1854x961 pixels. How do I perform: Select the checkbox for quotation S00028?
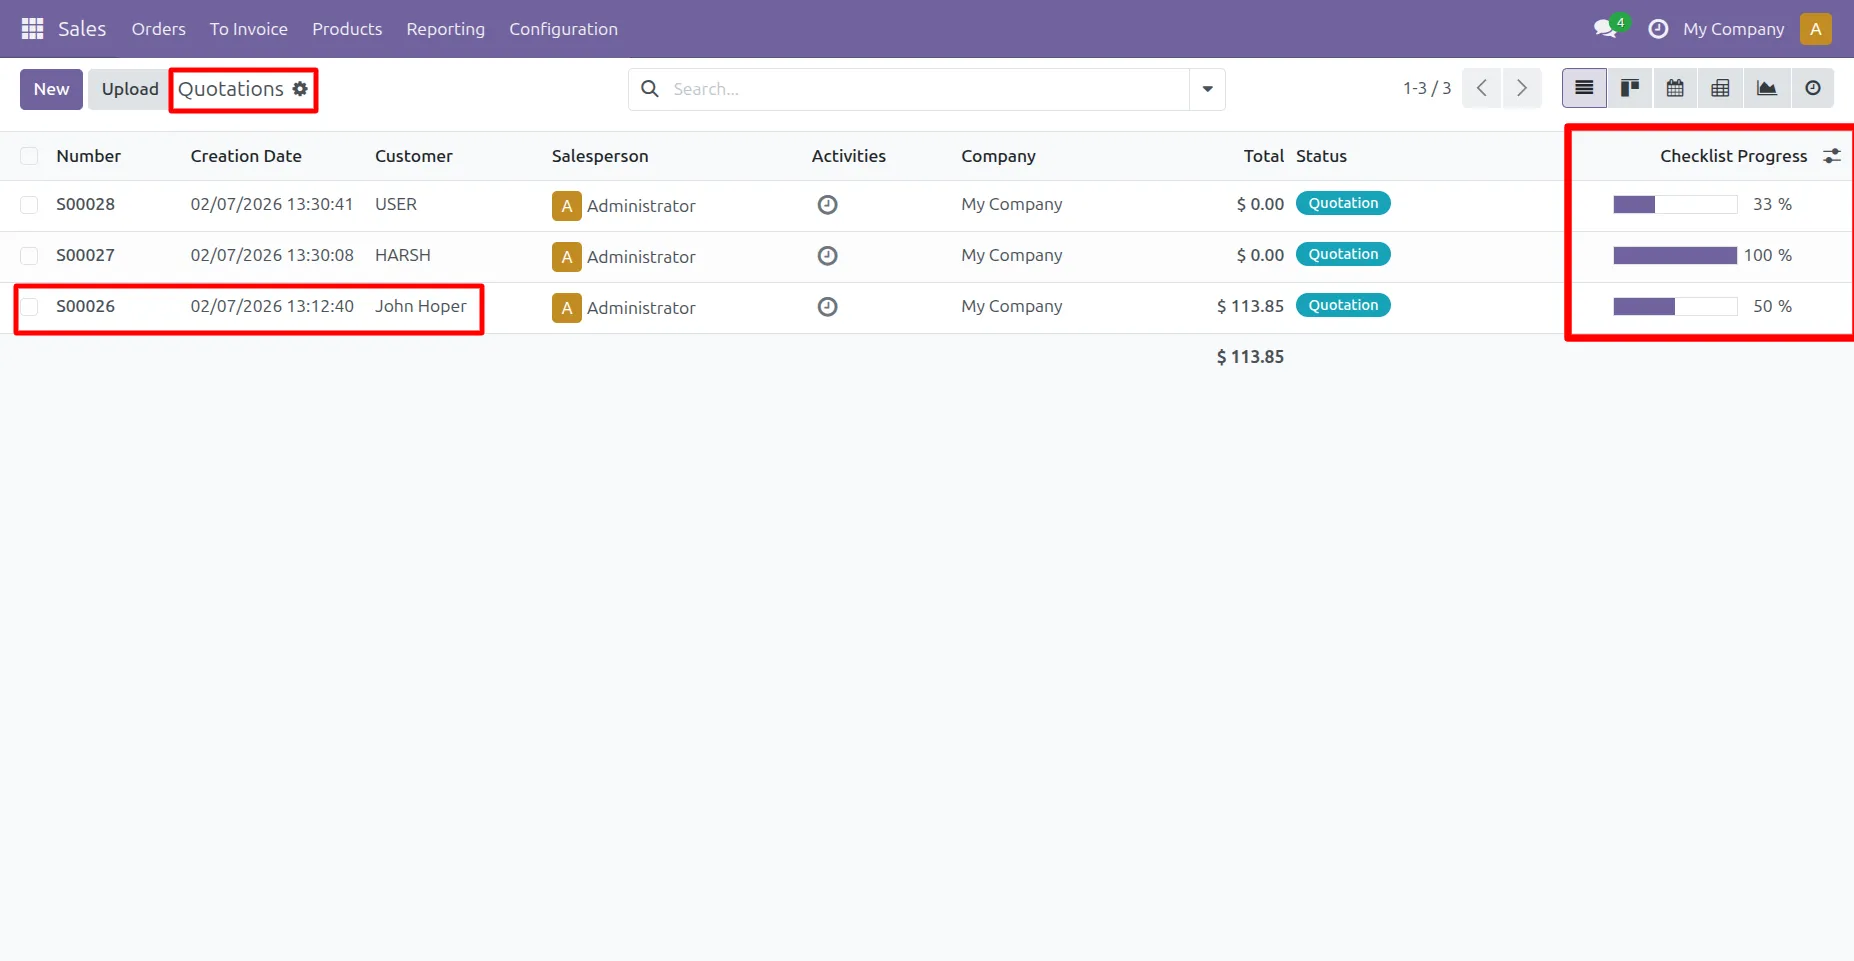click(x=30, y=205)
